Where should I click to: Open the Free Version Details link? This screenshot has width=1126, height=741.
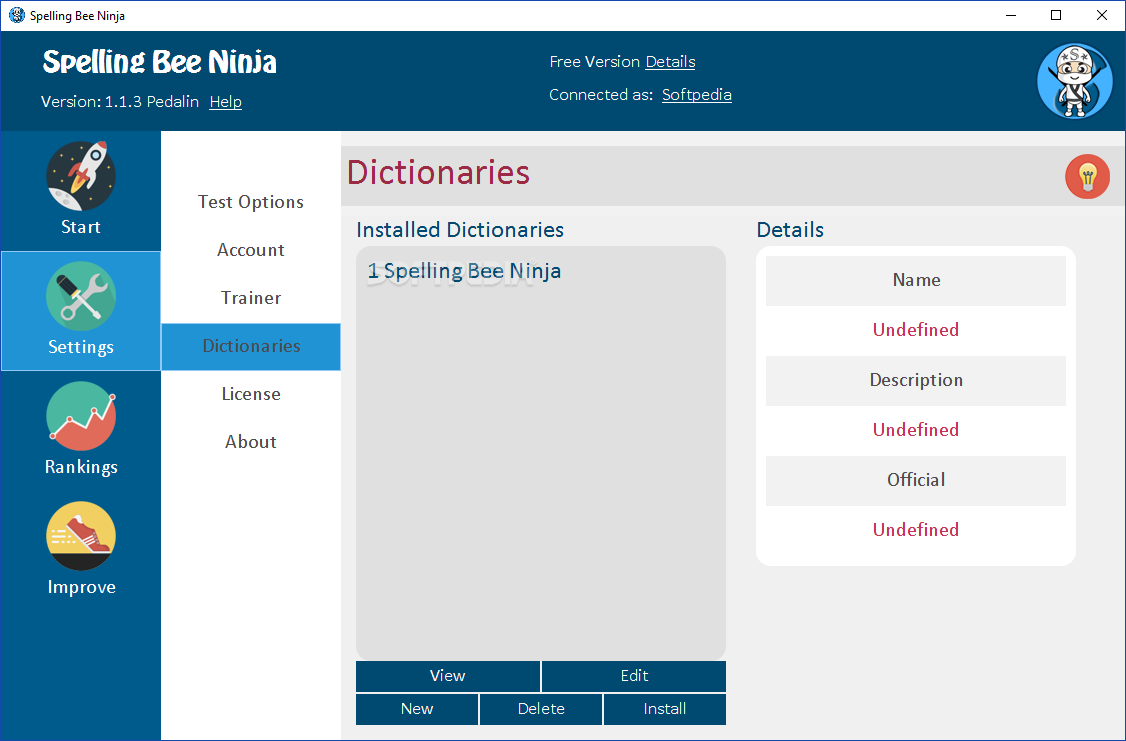(x=670, y=62)
